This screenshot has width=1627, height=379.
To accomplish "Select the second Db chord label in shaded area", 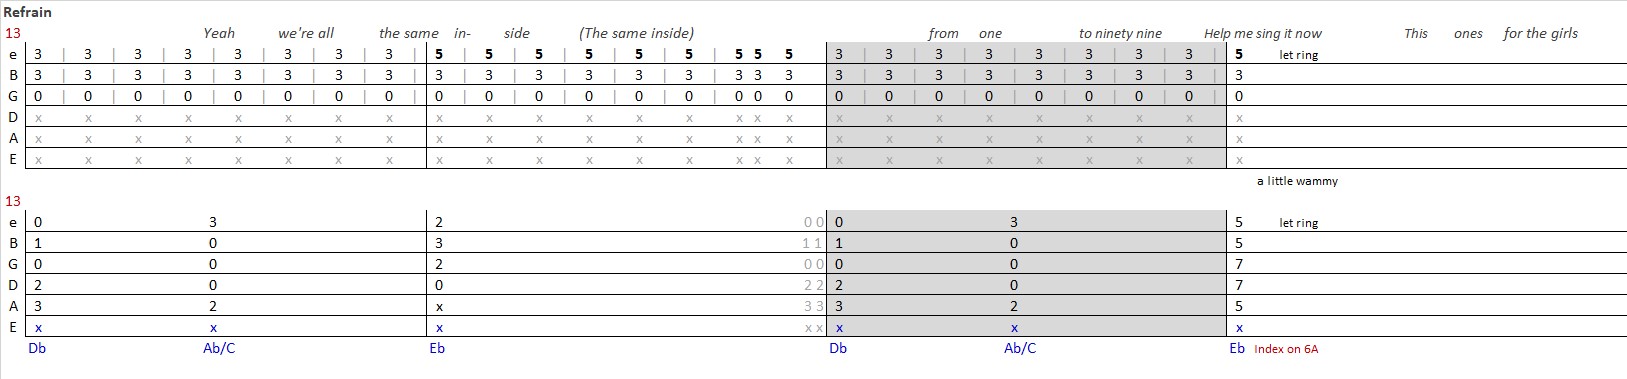I will click(x=838, y=348).
